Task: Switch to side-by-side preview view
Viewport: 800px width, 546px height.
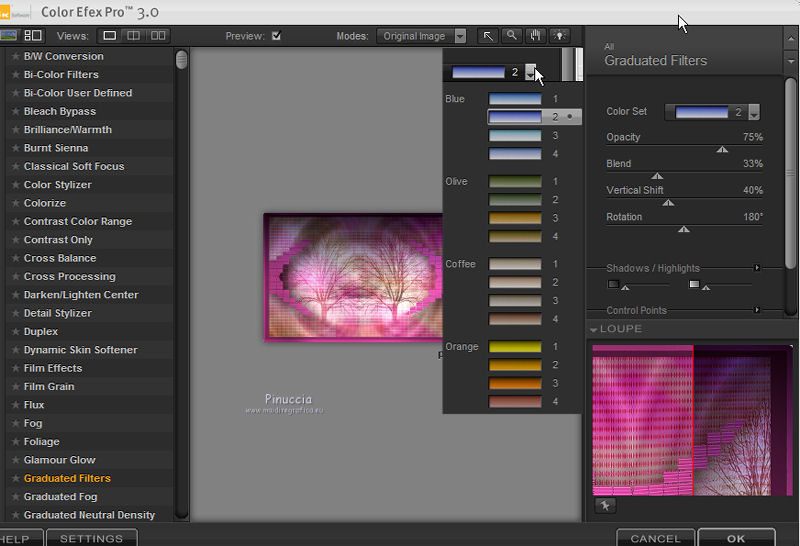Action: (158, 36)
